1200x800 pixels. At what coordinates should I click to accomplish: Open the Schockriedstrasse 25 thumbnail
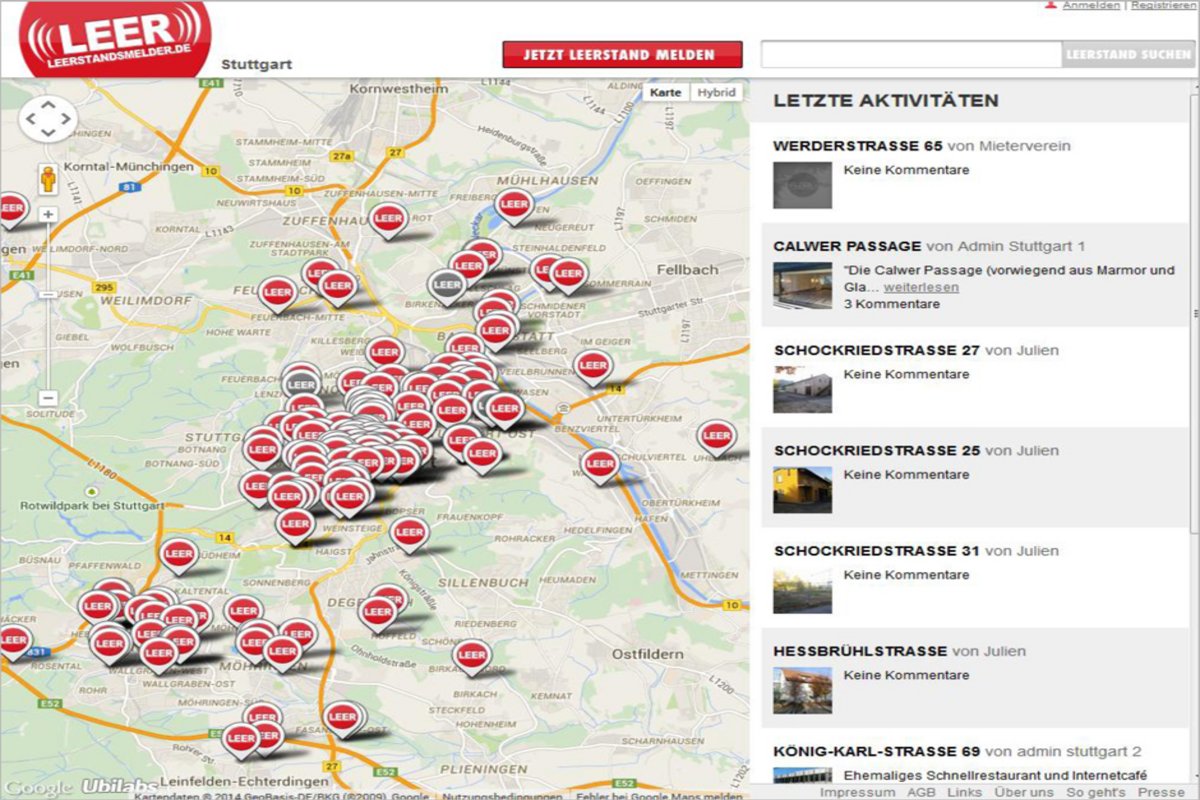[802, 489]
